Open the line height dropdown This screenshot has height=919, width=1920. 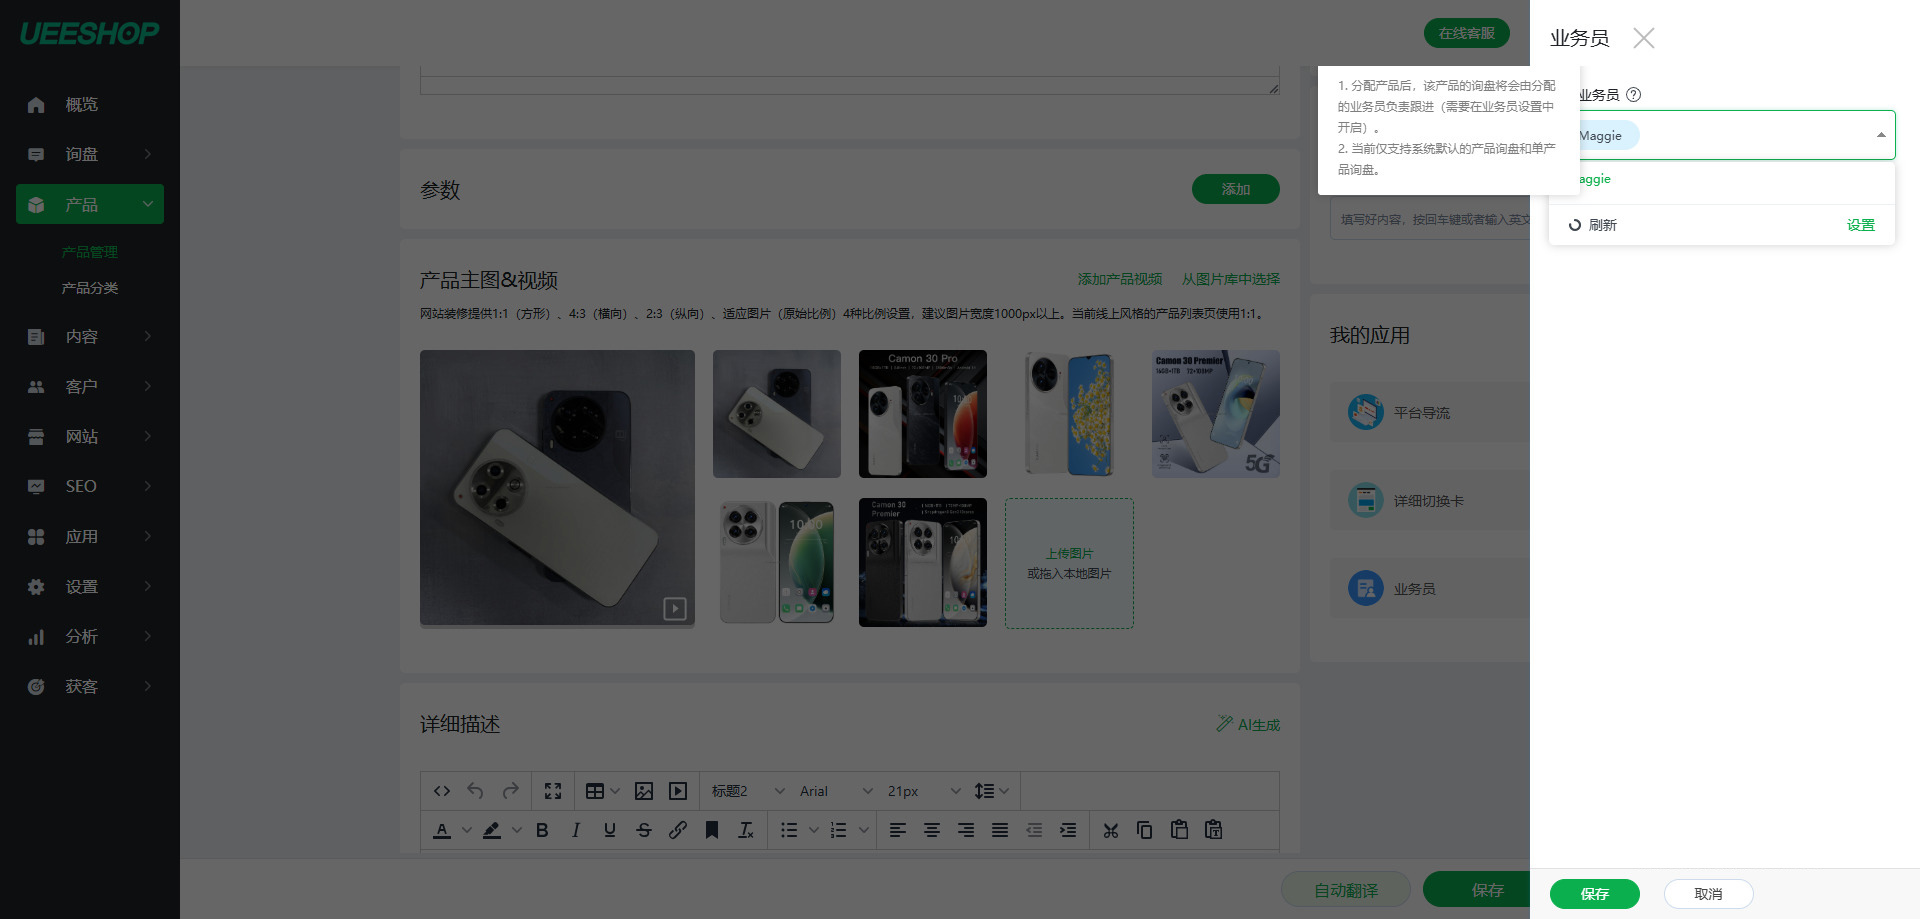[x=991, y=791]
